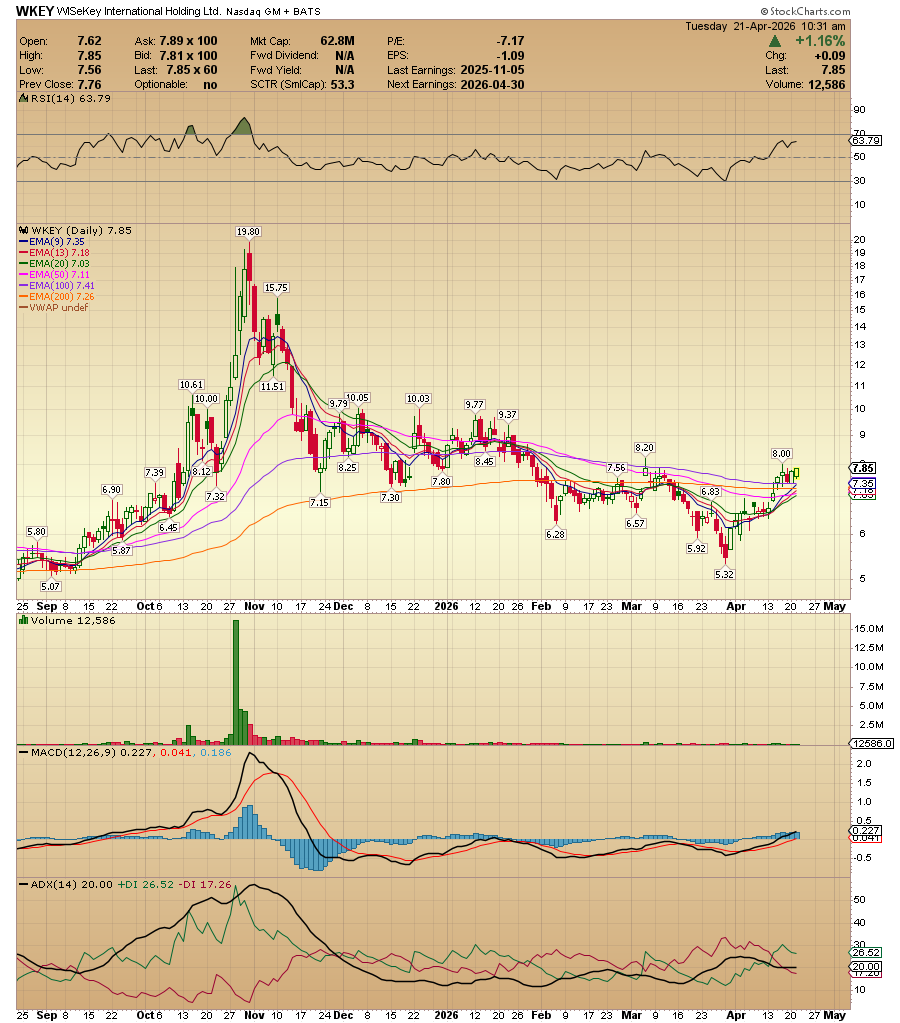The height and width of the screenshot is (1023, 900).
Task: Click the P/E -7.17 value
Action: pyautogui.click(x=510, y=41)
